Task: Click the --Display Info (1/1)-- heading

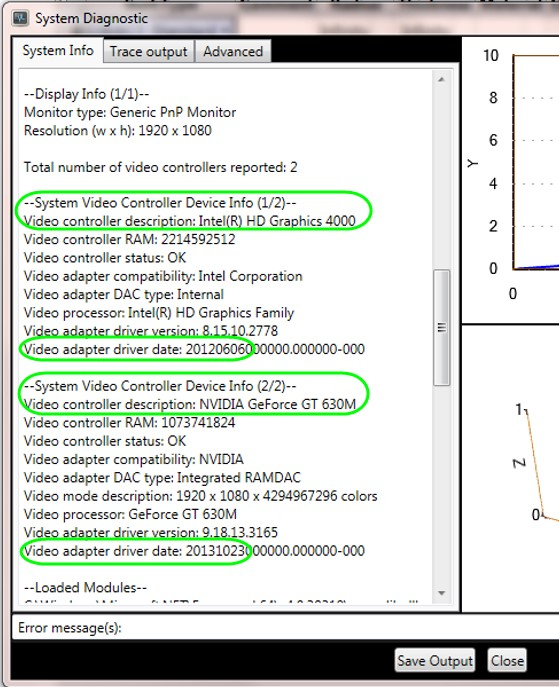Action: pyautogui.click(x=86, y=94)
